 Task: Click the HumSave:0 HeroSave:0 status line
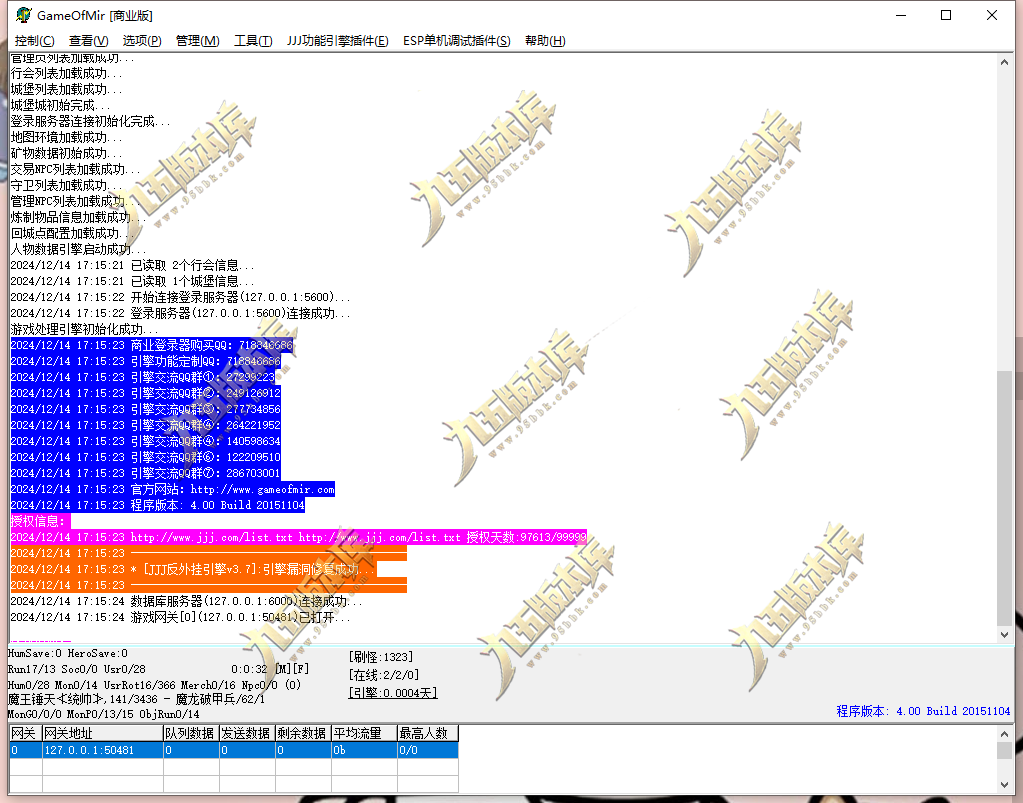68,654
